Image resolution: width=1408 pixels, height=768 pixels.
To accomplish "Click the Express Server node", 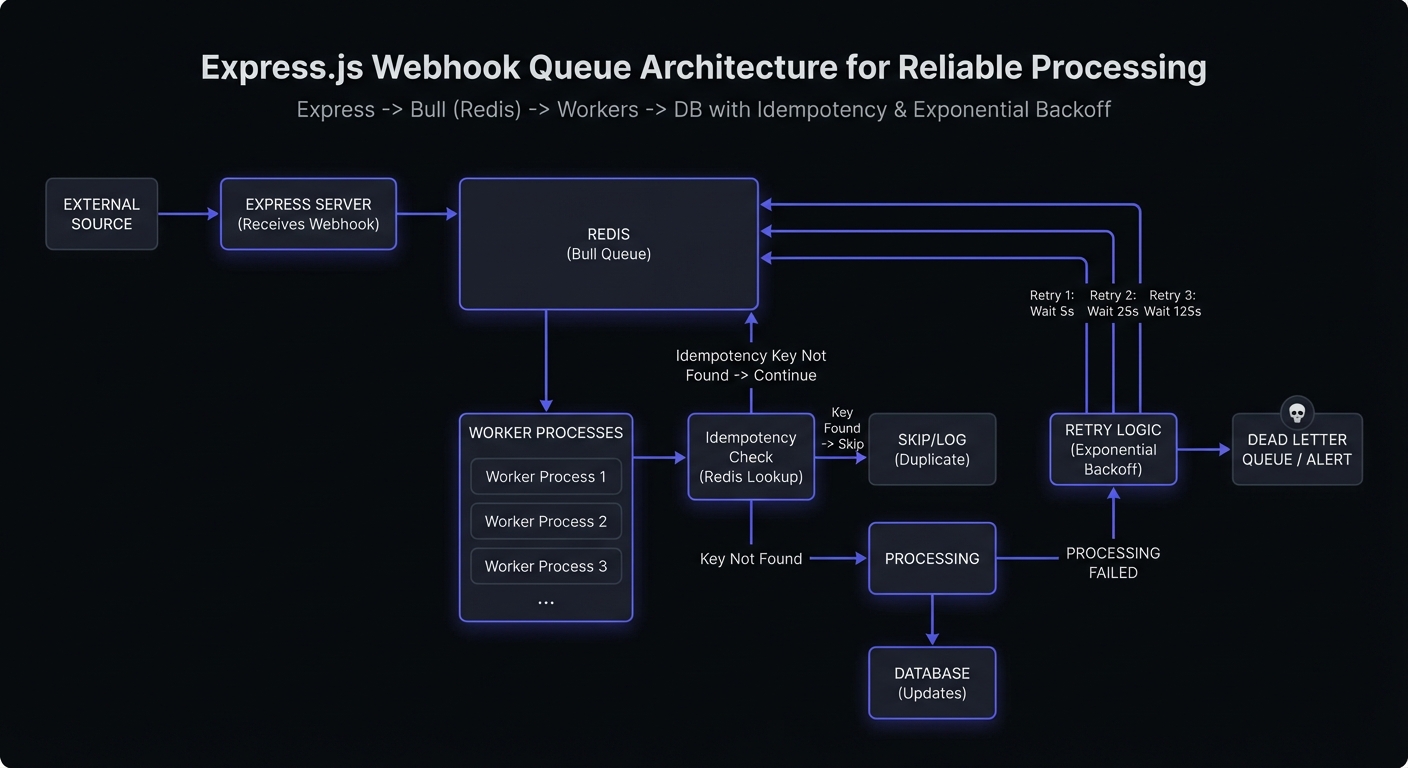I will pyautogui.click(x=308, y=214).
